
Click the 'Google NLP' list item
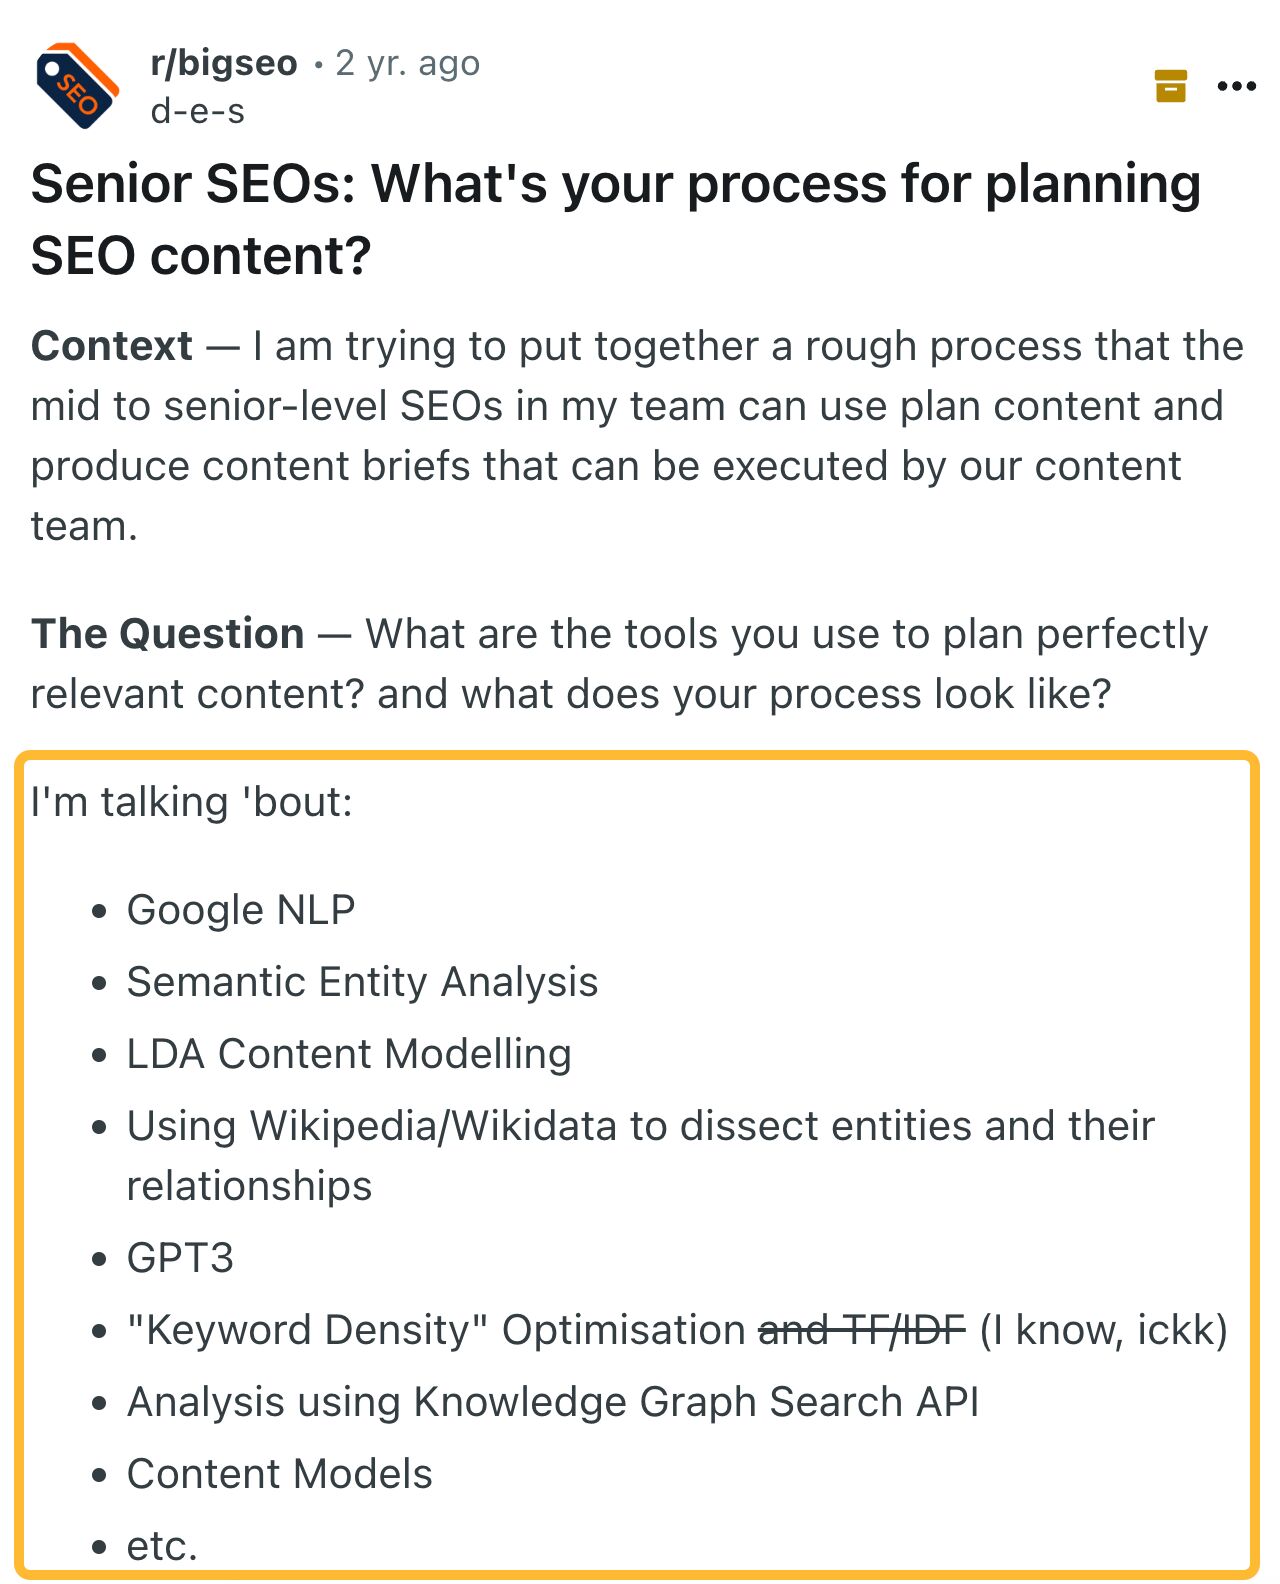241,910
